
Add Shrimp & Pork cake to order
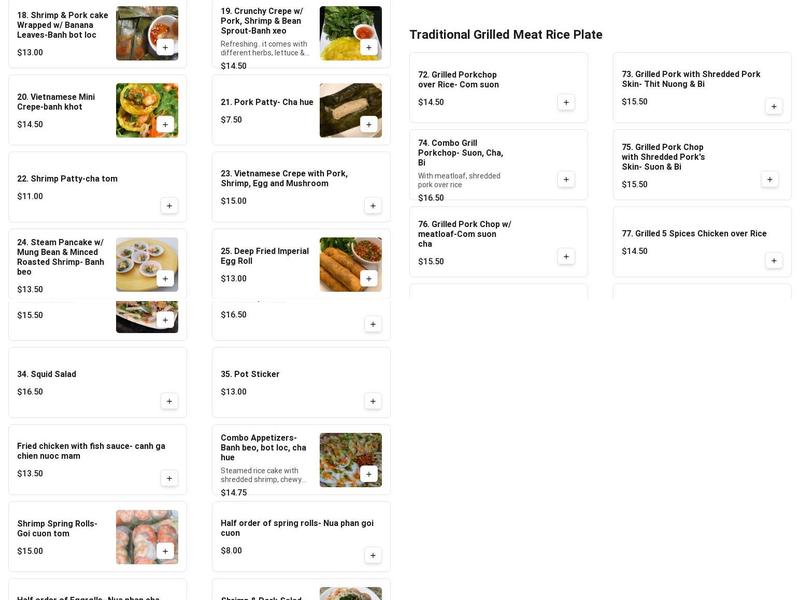167,47
